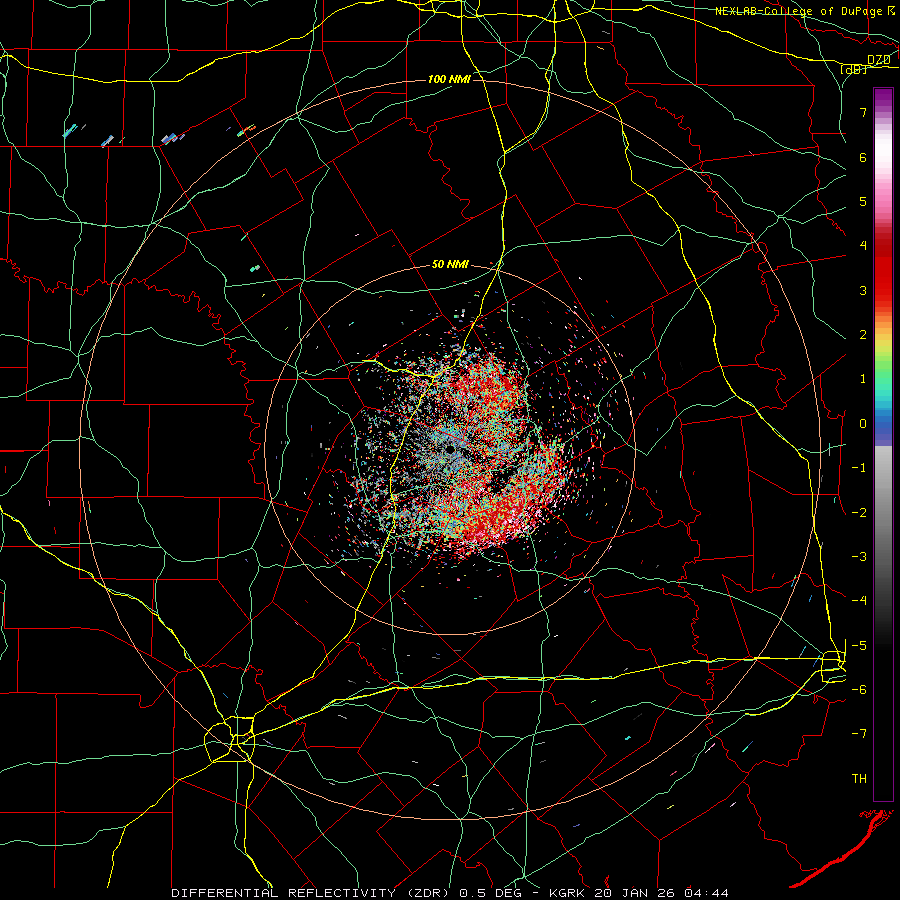
Task: Click the black radar site dot at the rings' center
Action: point(451,449)
